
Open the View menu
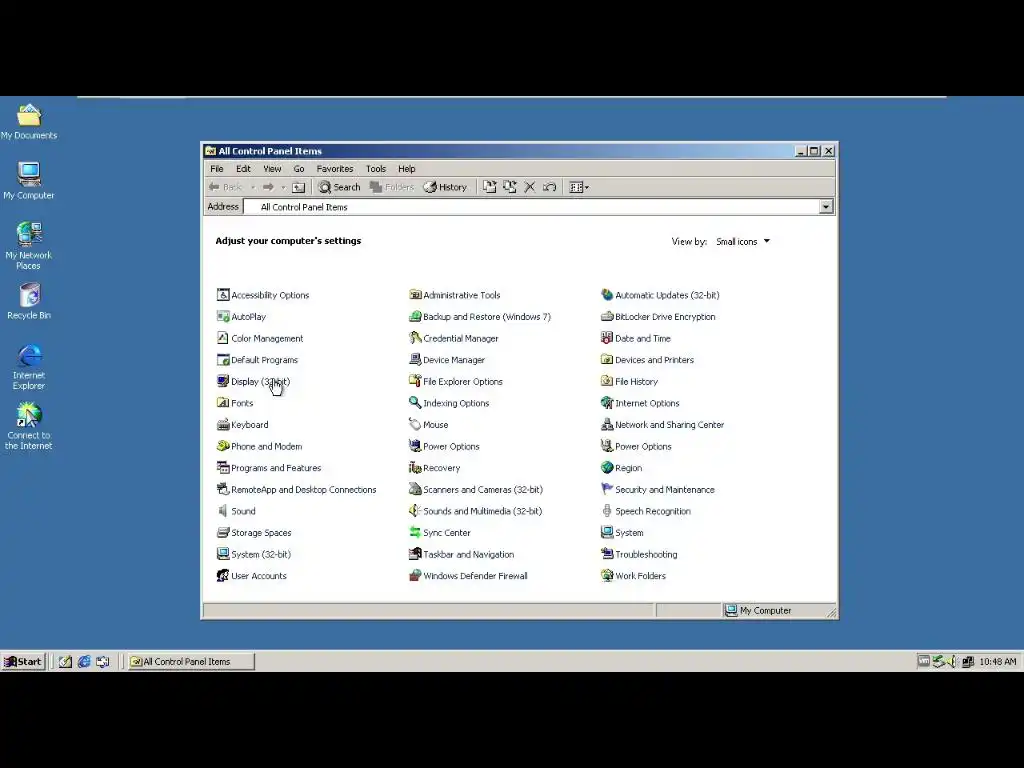(x=272, y=168)
